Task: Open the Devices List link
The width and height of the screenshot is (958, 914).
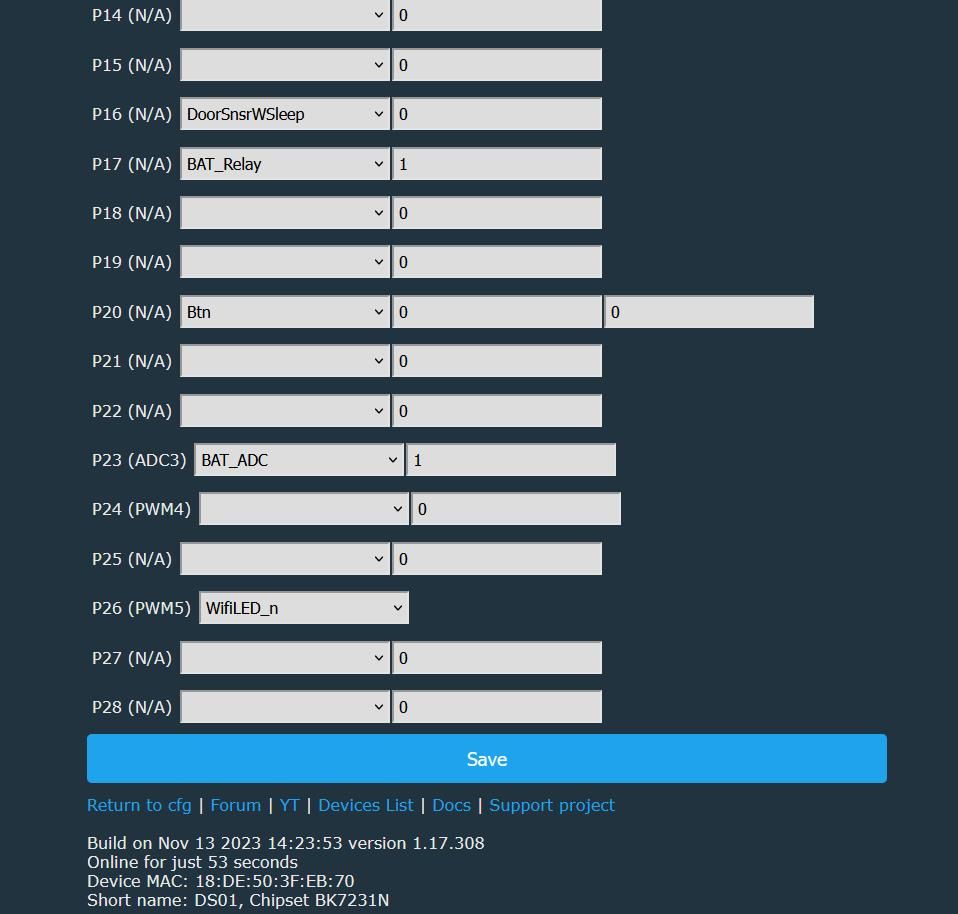Action: [365, 805]
